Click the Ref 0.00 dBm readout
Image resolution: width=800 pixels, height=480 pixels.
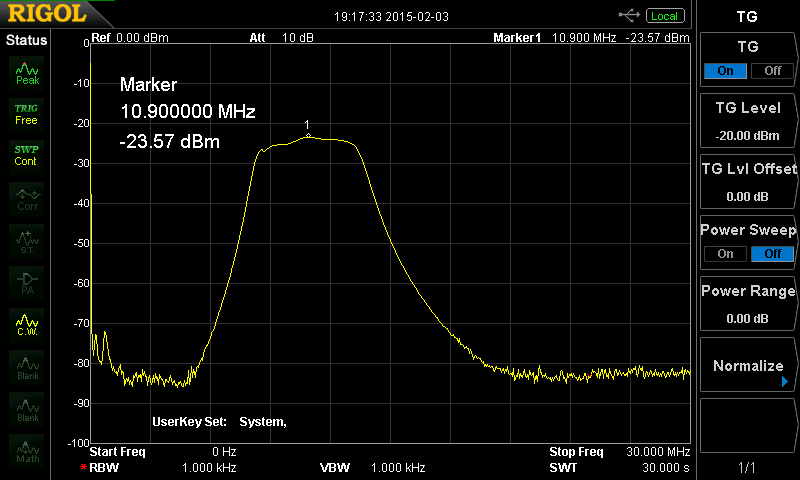click(x=130, y=38)
